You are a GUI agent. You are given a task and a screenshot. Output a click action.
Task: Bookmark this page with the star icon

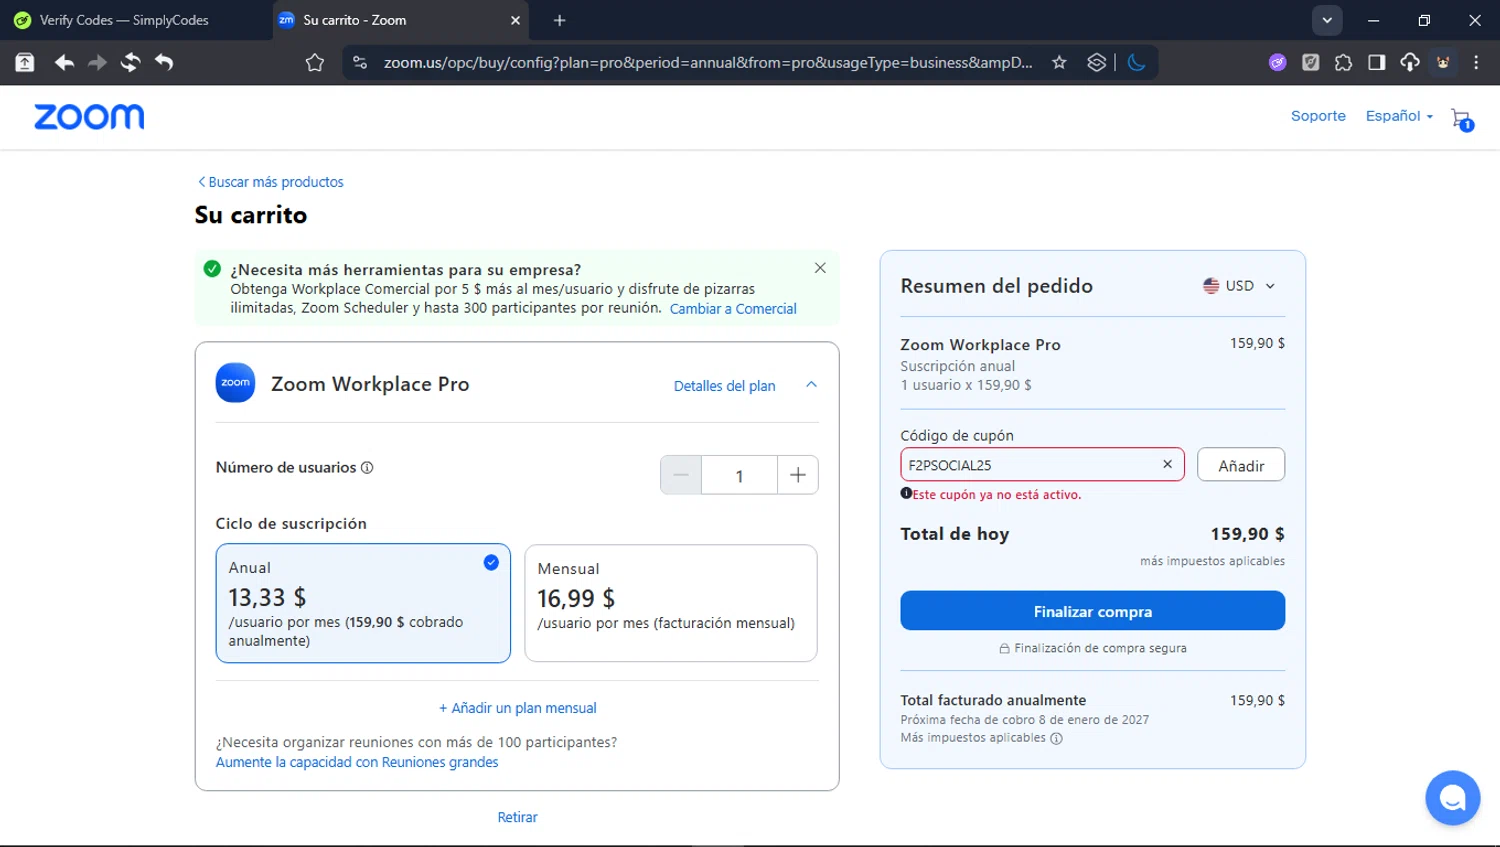click(1059, 62)
